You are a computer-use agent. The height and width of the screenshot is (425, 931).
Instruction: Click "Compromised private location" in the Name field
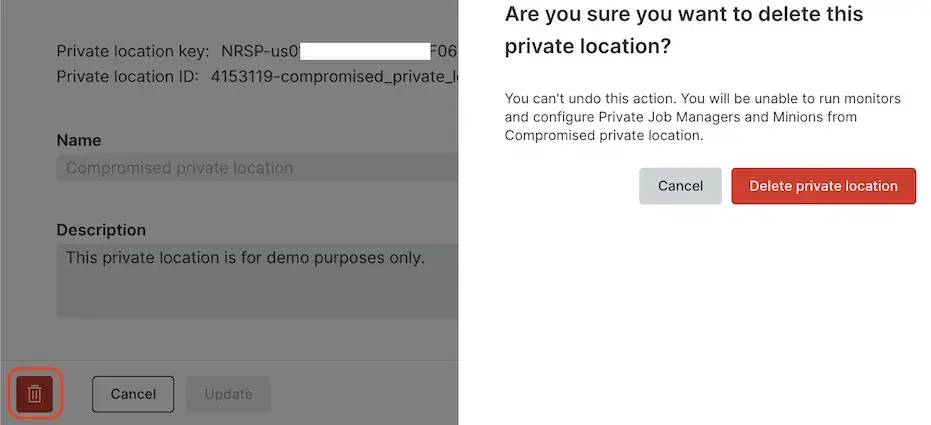click(180, 168)
